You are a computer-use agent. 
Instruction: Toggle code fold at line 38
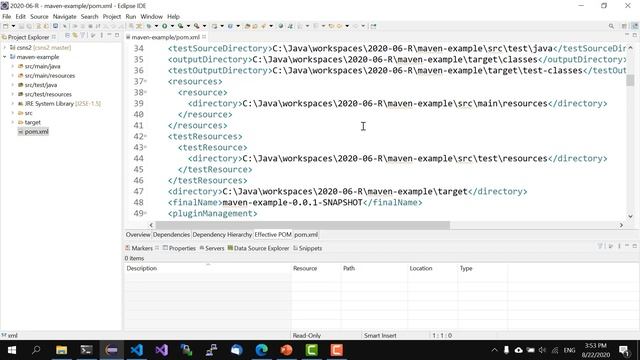[146, 92]
